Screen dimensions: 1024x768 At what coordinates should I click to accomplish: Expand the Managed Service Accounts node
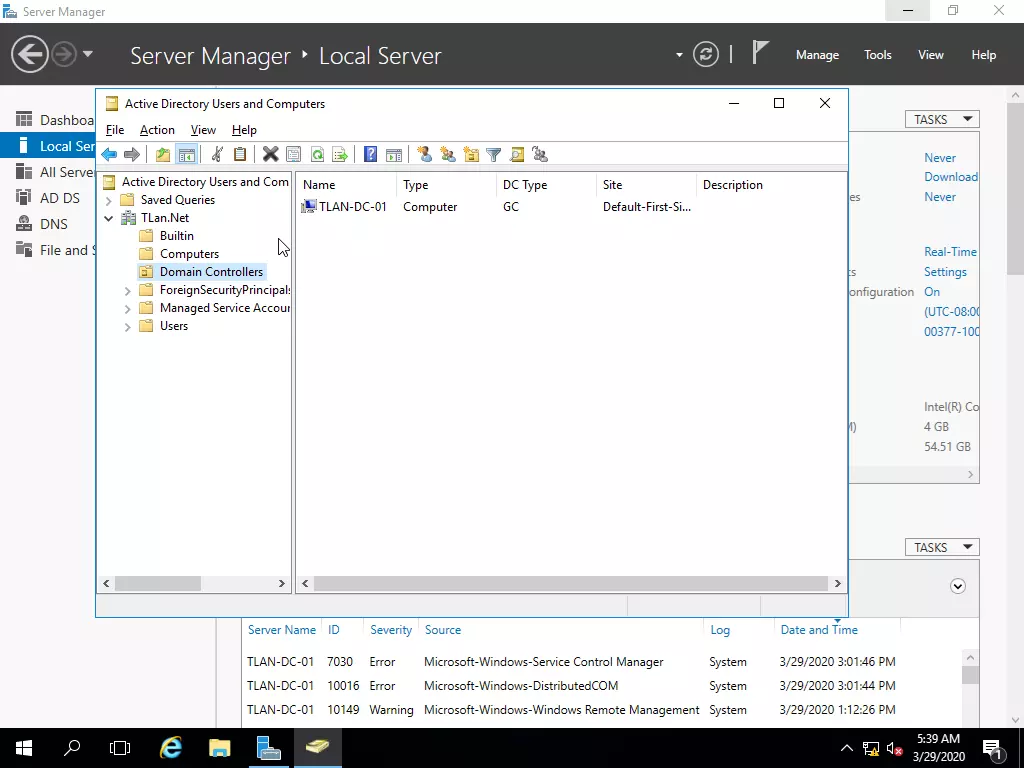128,308
